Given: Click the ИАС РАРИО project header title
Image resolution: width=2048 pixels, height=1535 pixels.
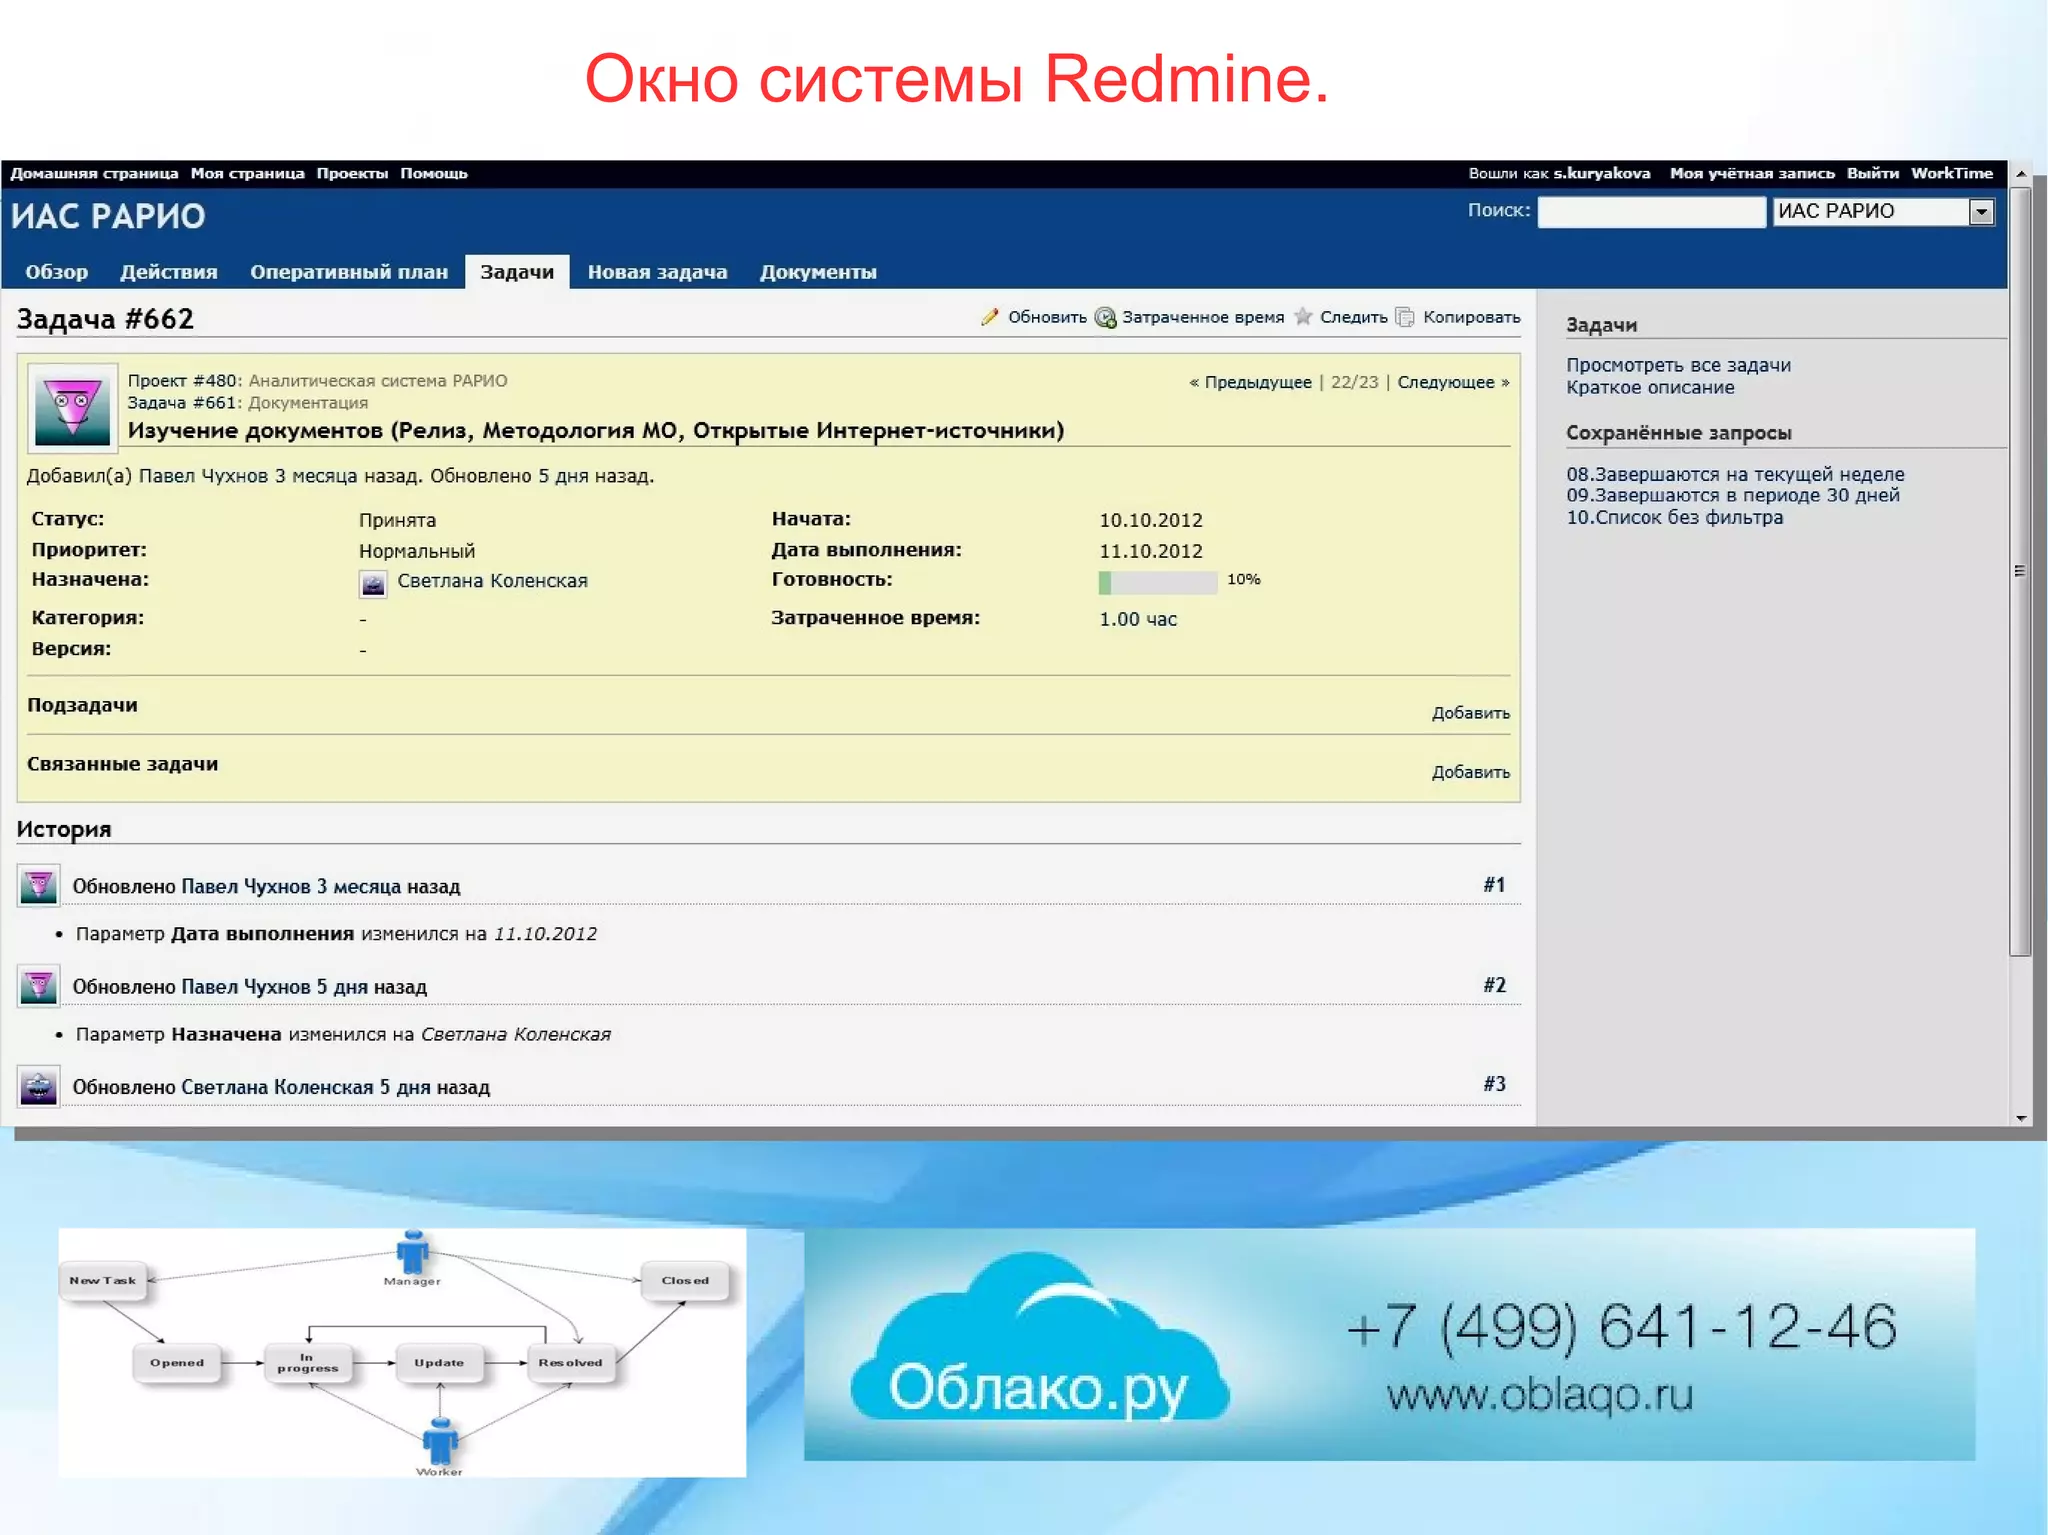Looking at the screenshot, I should point(108,216).
